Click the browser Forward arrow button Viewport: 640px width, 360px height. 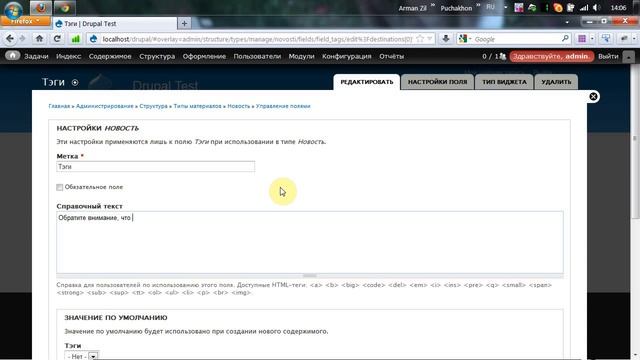point(22,39)
